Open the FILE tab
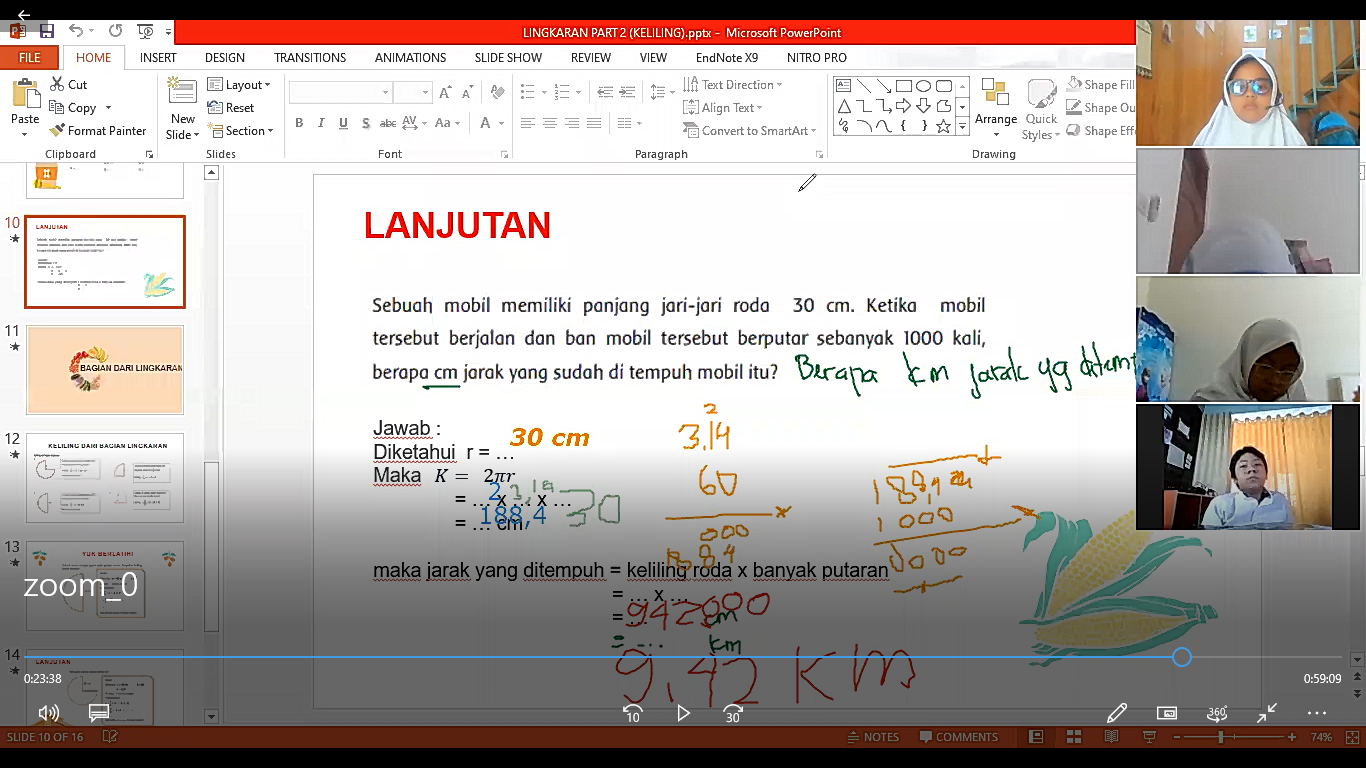 30,58
